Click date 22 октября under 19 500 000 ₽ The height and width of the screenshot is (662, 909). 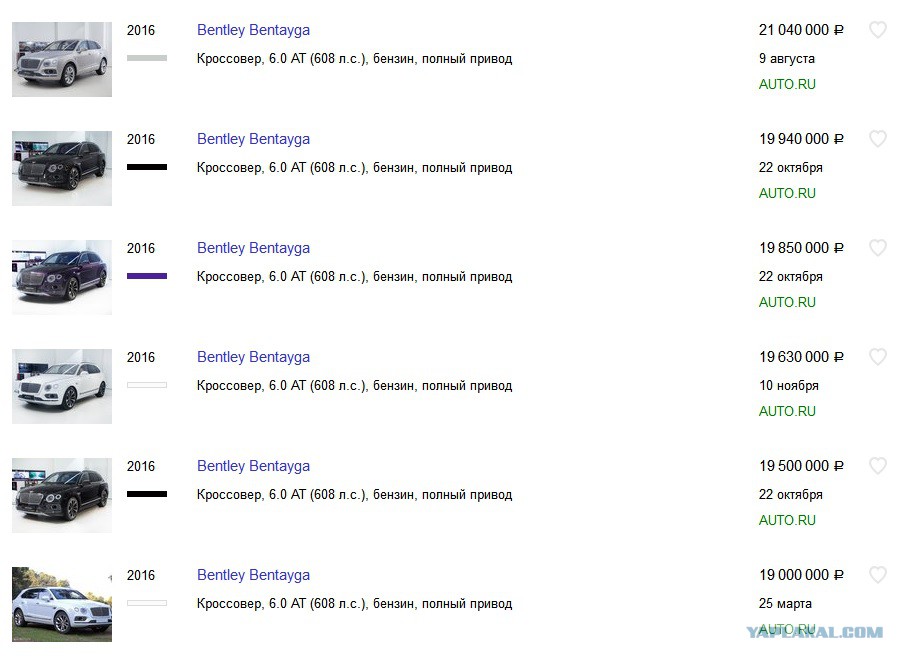point(791,494)
